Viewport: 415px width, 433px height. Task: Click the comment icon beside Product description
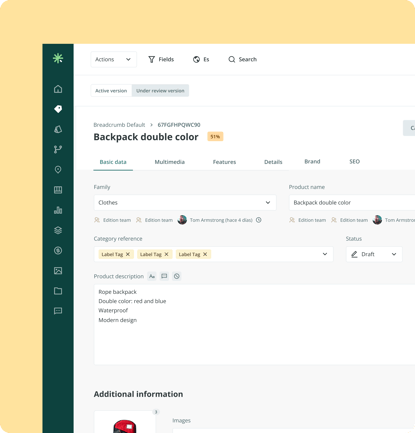pyautogui.click(x=164, y=276)
